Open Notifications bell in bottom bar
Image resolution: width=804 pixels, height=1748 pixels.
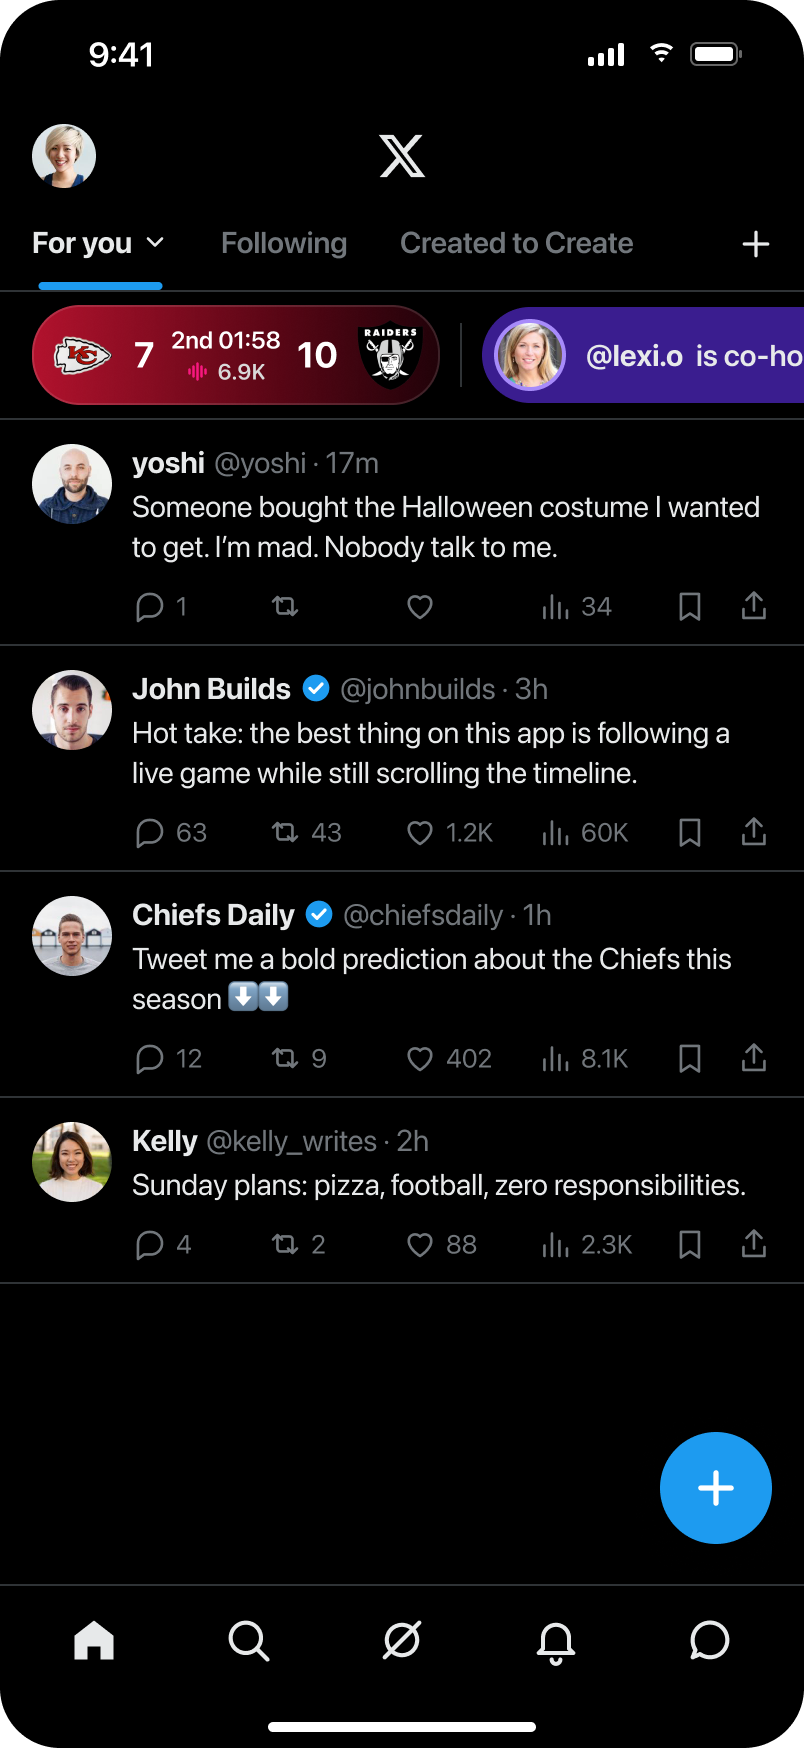[x=556, y=1641]
